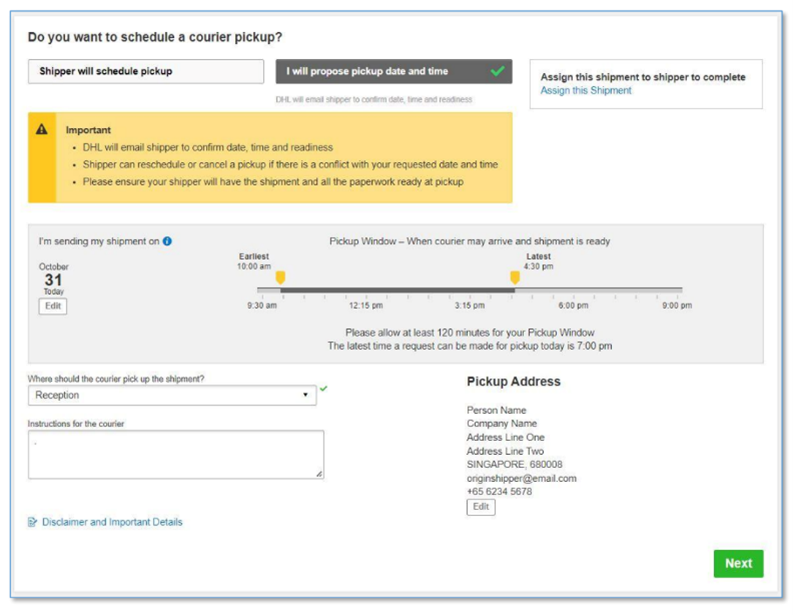Click the green Next button

738,563
